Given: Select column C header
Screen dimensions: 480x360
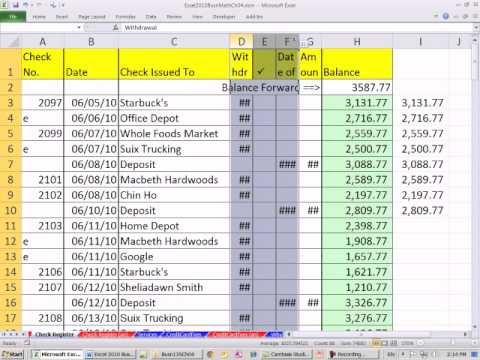Looking at the screenshot, I should pyautogui.click(x=174, y=42).
